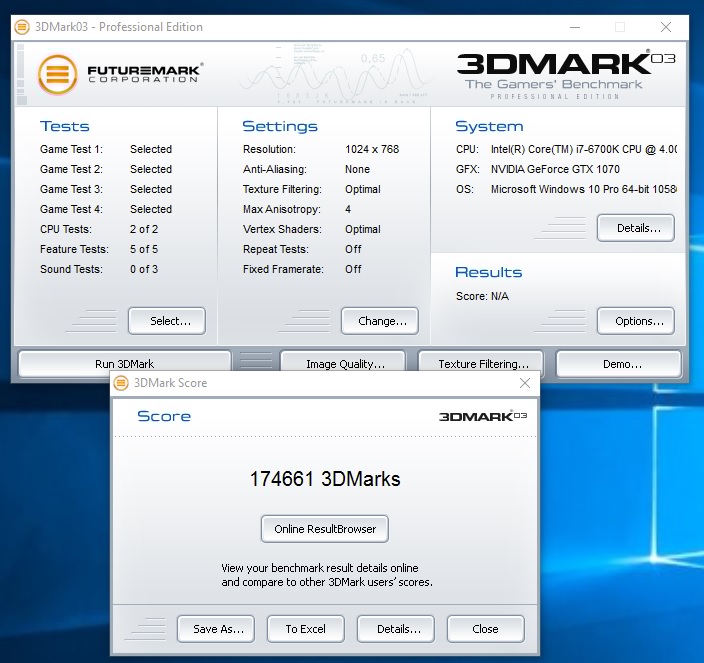Click the CPU value Intel Core i7-6700K

pyautogui.click(x=584, y=149)
